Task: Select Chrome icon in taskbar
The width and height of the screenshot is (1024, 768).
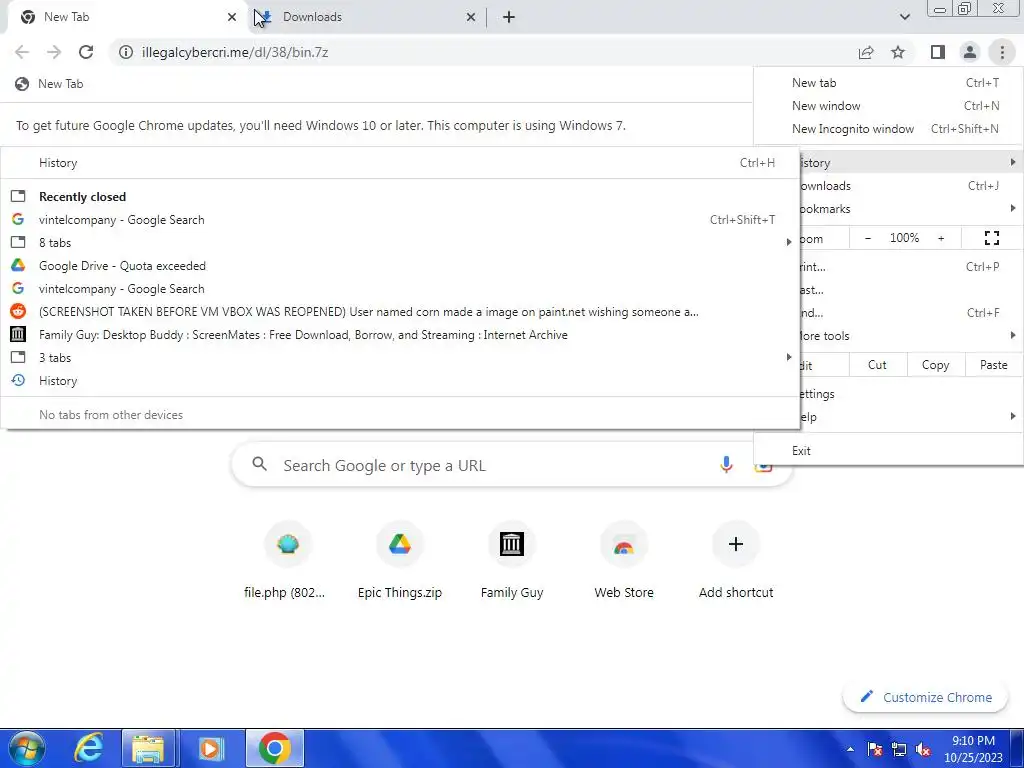Action: coord(274,748)
